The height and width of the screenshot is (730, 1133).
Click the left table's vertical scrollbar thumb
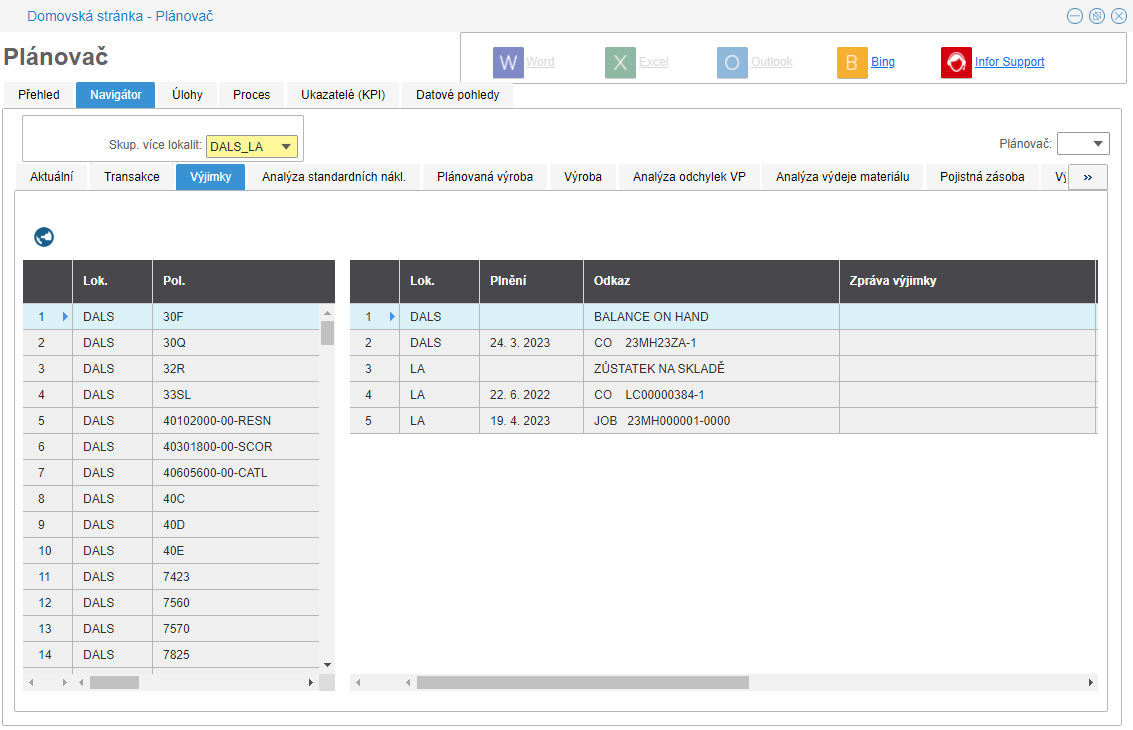click(x=327, y=333)
